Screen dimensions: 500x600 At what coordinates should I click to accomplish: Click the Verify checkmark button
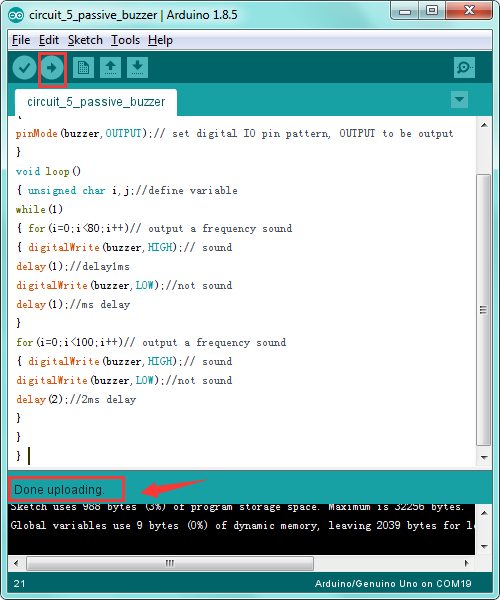[x=24, y=68]
